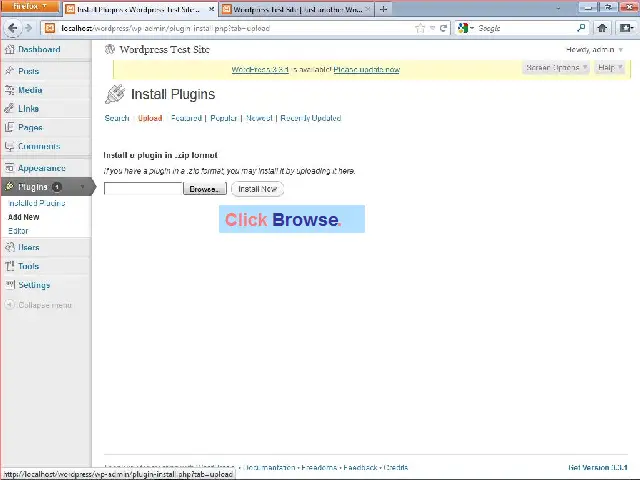This screenshot has width=640, height=480.
Task: Switch to the Recently Updated tab
Action: point(311,118)
